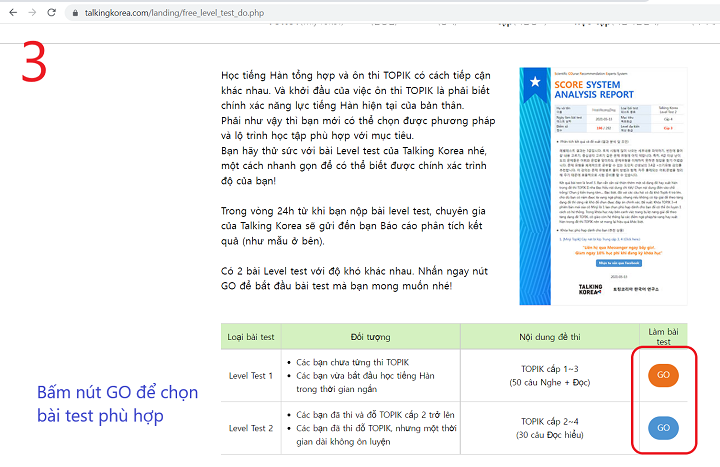Click the "TOPIK cấp 2~4" cell text

pos(550,421)
